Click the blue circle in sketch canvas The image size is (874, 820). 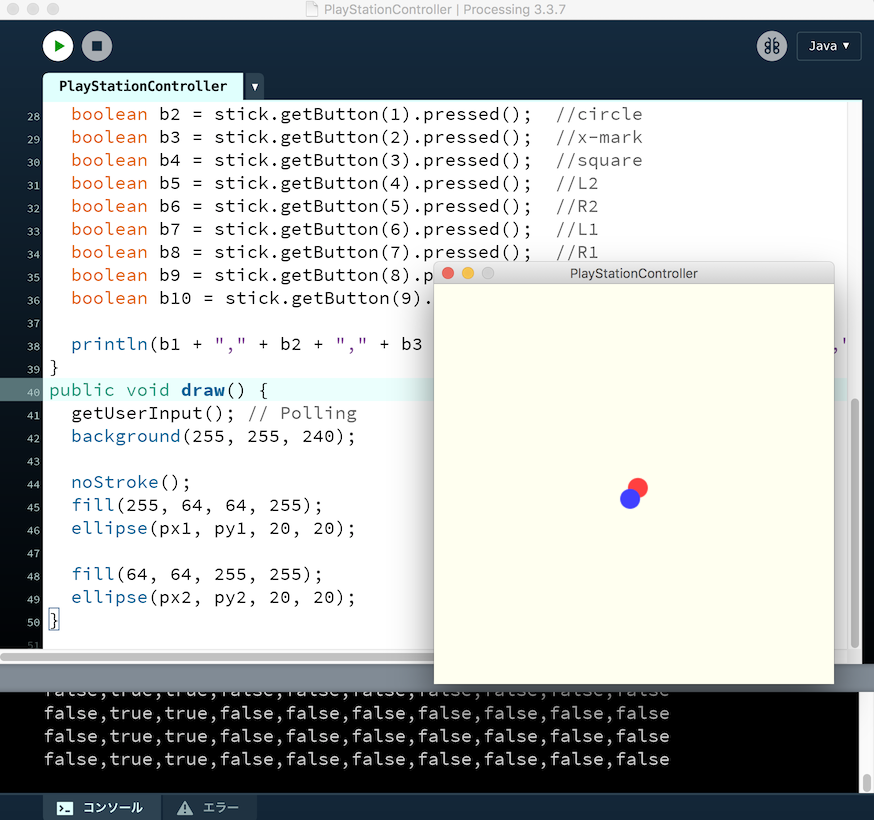click(627, 500)
